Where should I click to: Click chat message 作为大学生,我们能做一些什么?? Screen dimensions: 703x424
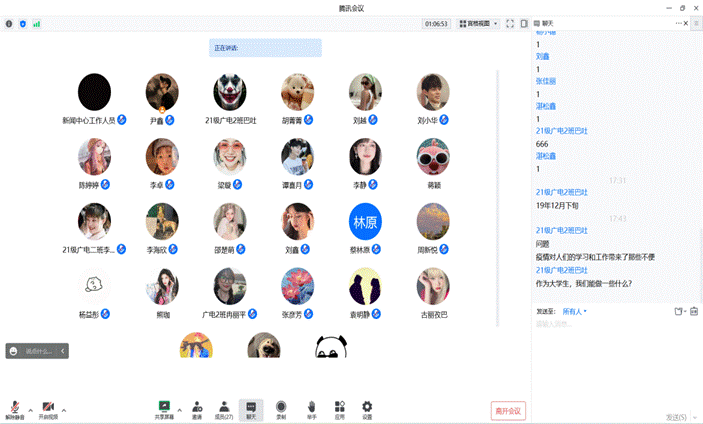click(x=584, y=284)
